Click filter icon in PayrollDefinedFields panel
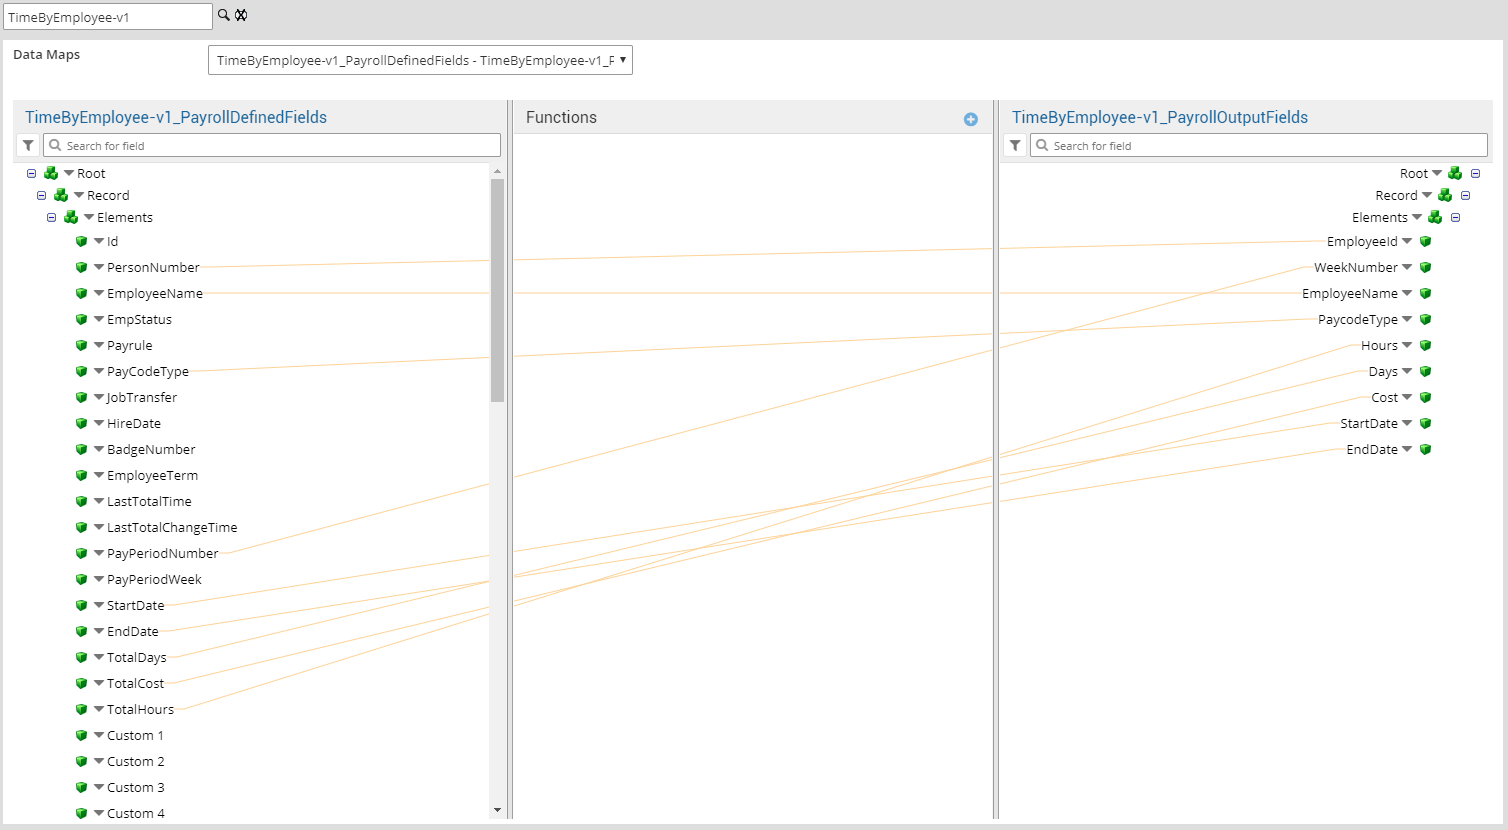 [x=28, y=145]
